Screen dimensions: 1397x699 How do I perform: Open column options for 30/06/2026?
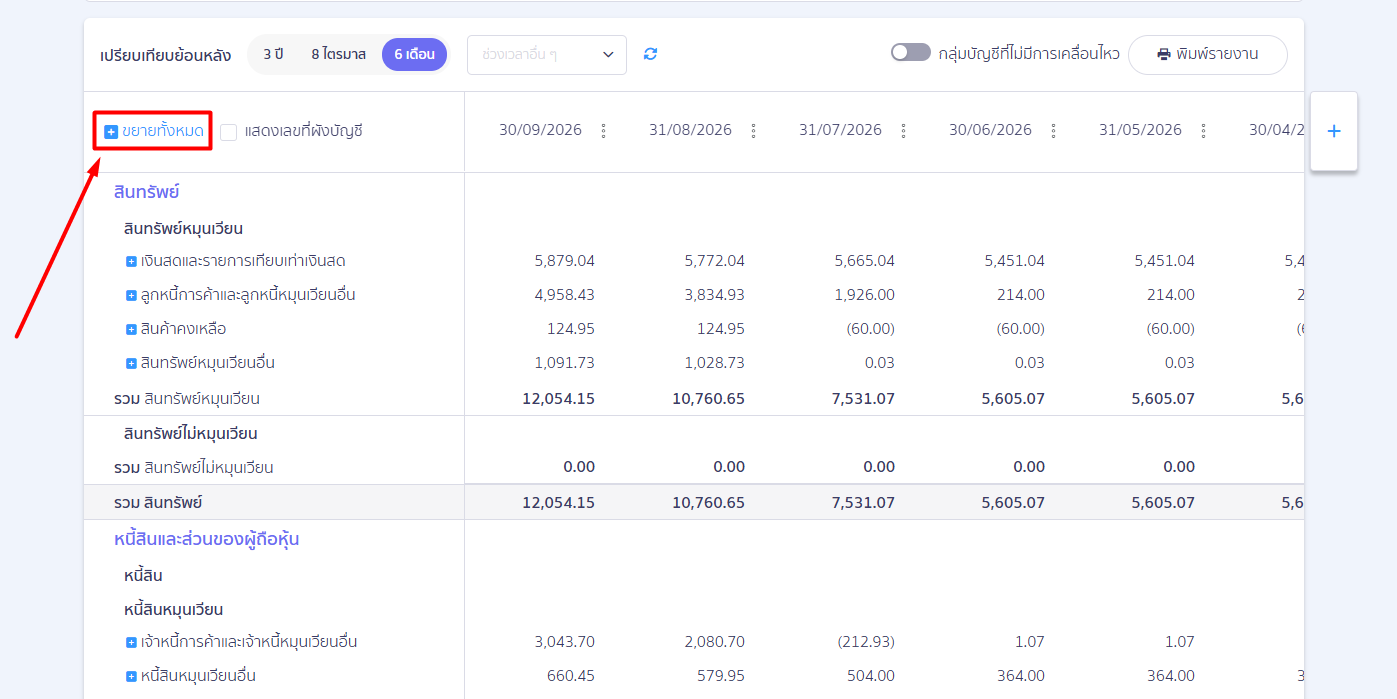tap(1053, 131)
